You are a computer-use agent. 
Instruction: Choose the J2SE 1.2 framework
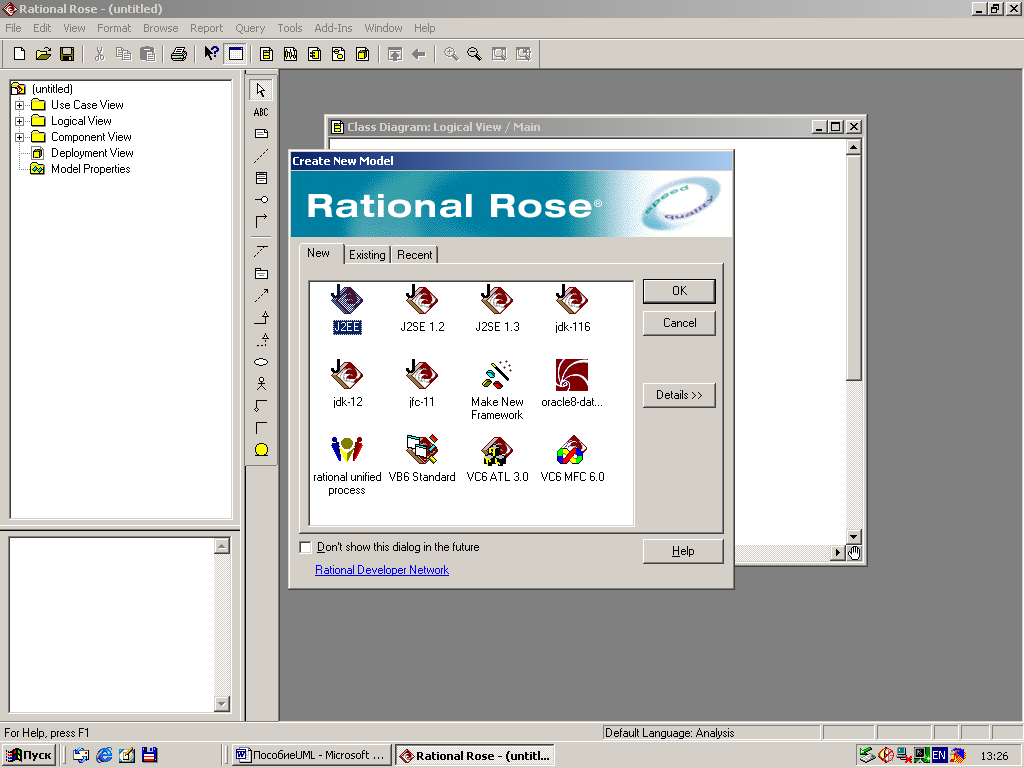[x=422, y=310]
